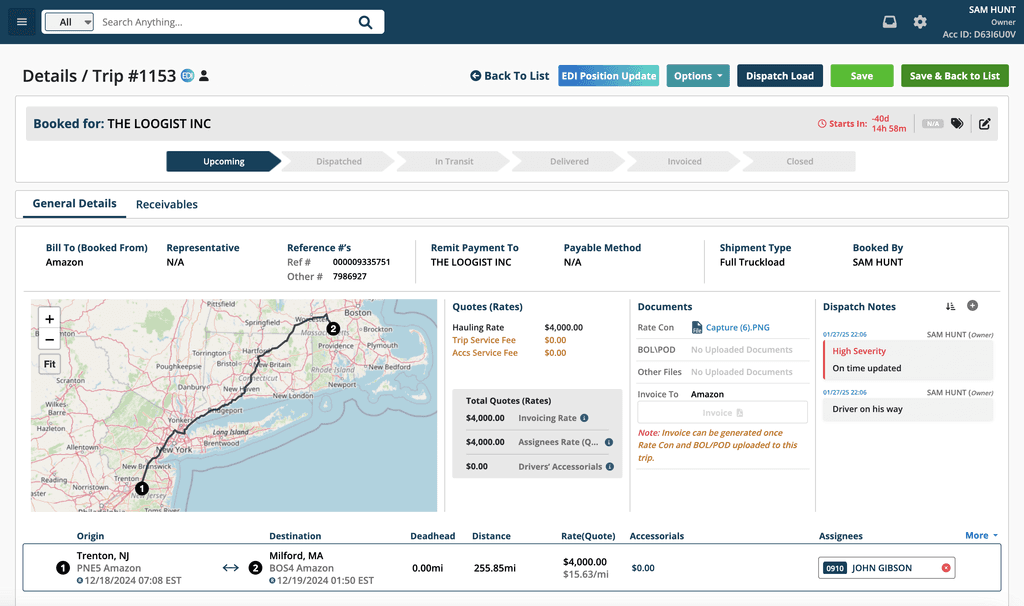This screenshot has height=606, width=1024.
Task: Click the search magnifying glass icon
Action: click(365, 21)
